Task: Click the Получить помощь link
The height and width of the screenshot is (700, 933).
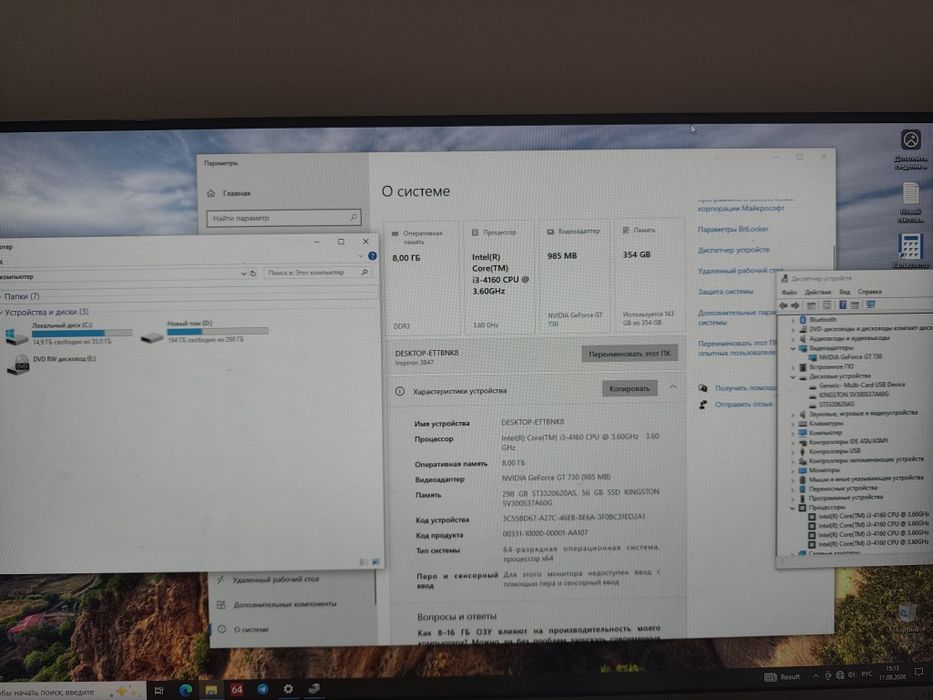Action: pos(746,388)
